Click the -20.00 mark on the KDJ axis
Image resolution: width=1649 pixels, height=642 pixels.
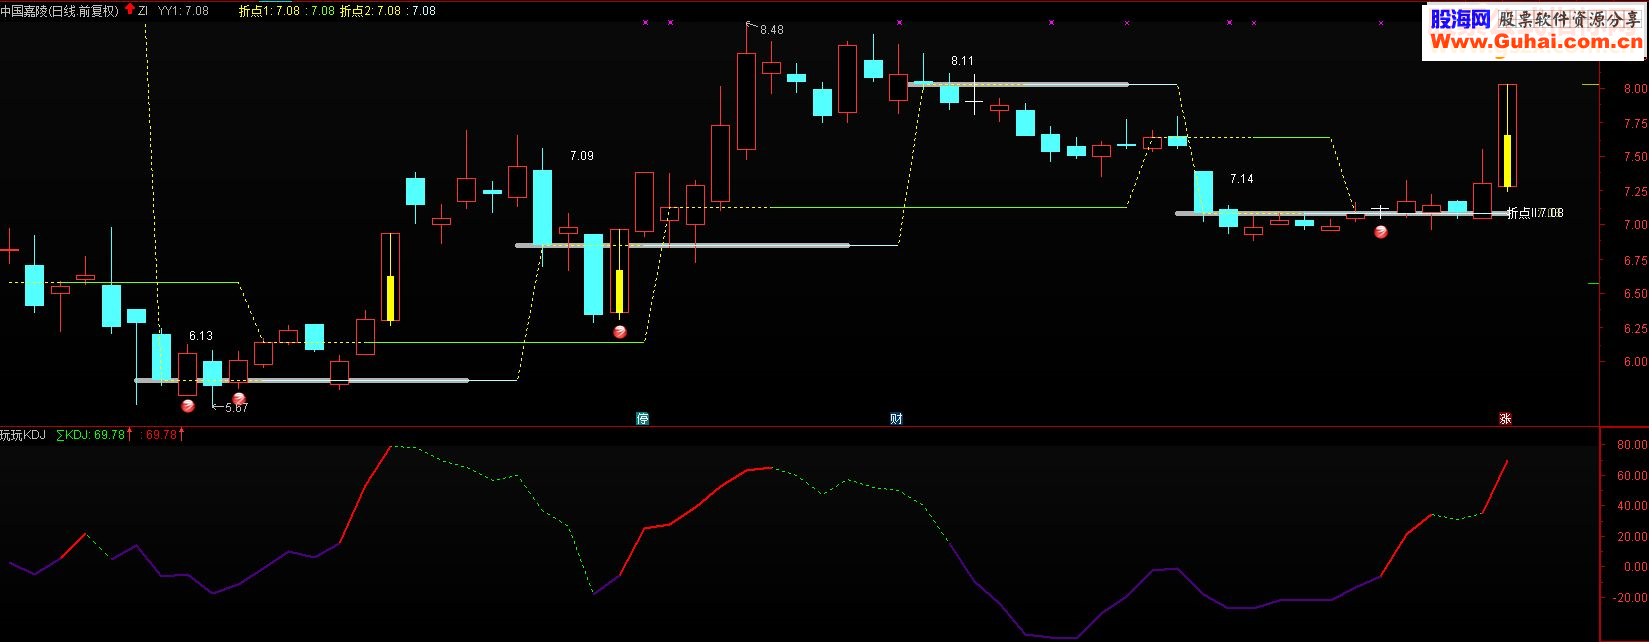[x=1632, y=598]
